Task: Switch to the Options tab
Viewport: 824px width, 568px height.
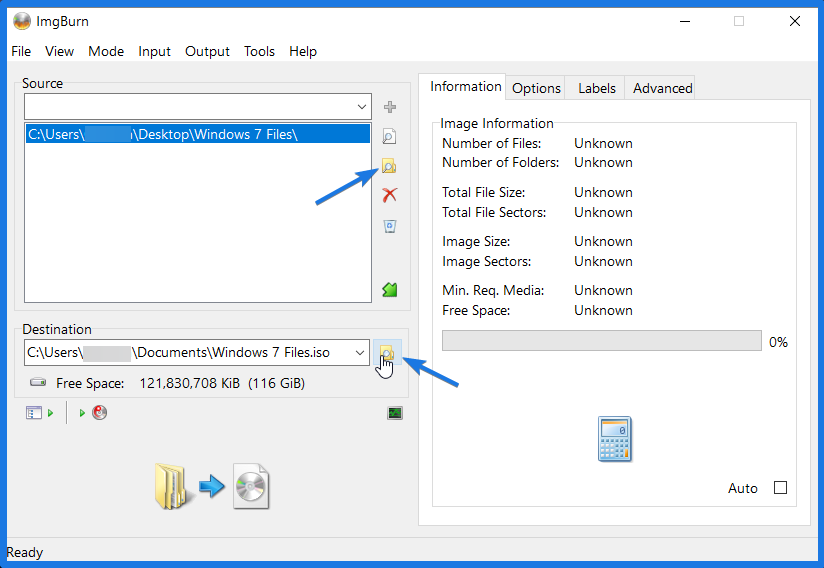Action: tap(536, 88)
